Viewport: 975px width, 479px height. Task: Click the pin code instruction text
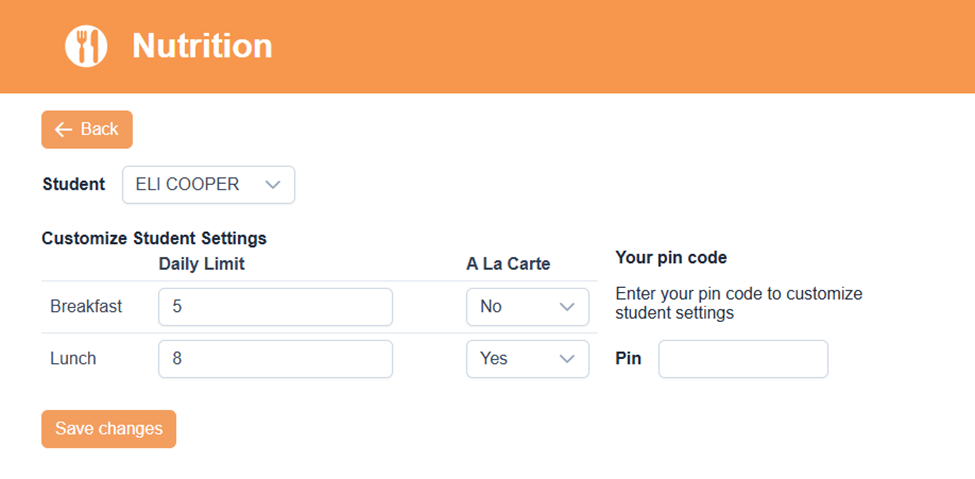pyautogui.click(x=738, y=303)
